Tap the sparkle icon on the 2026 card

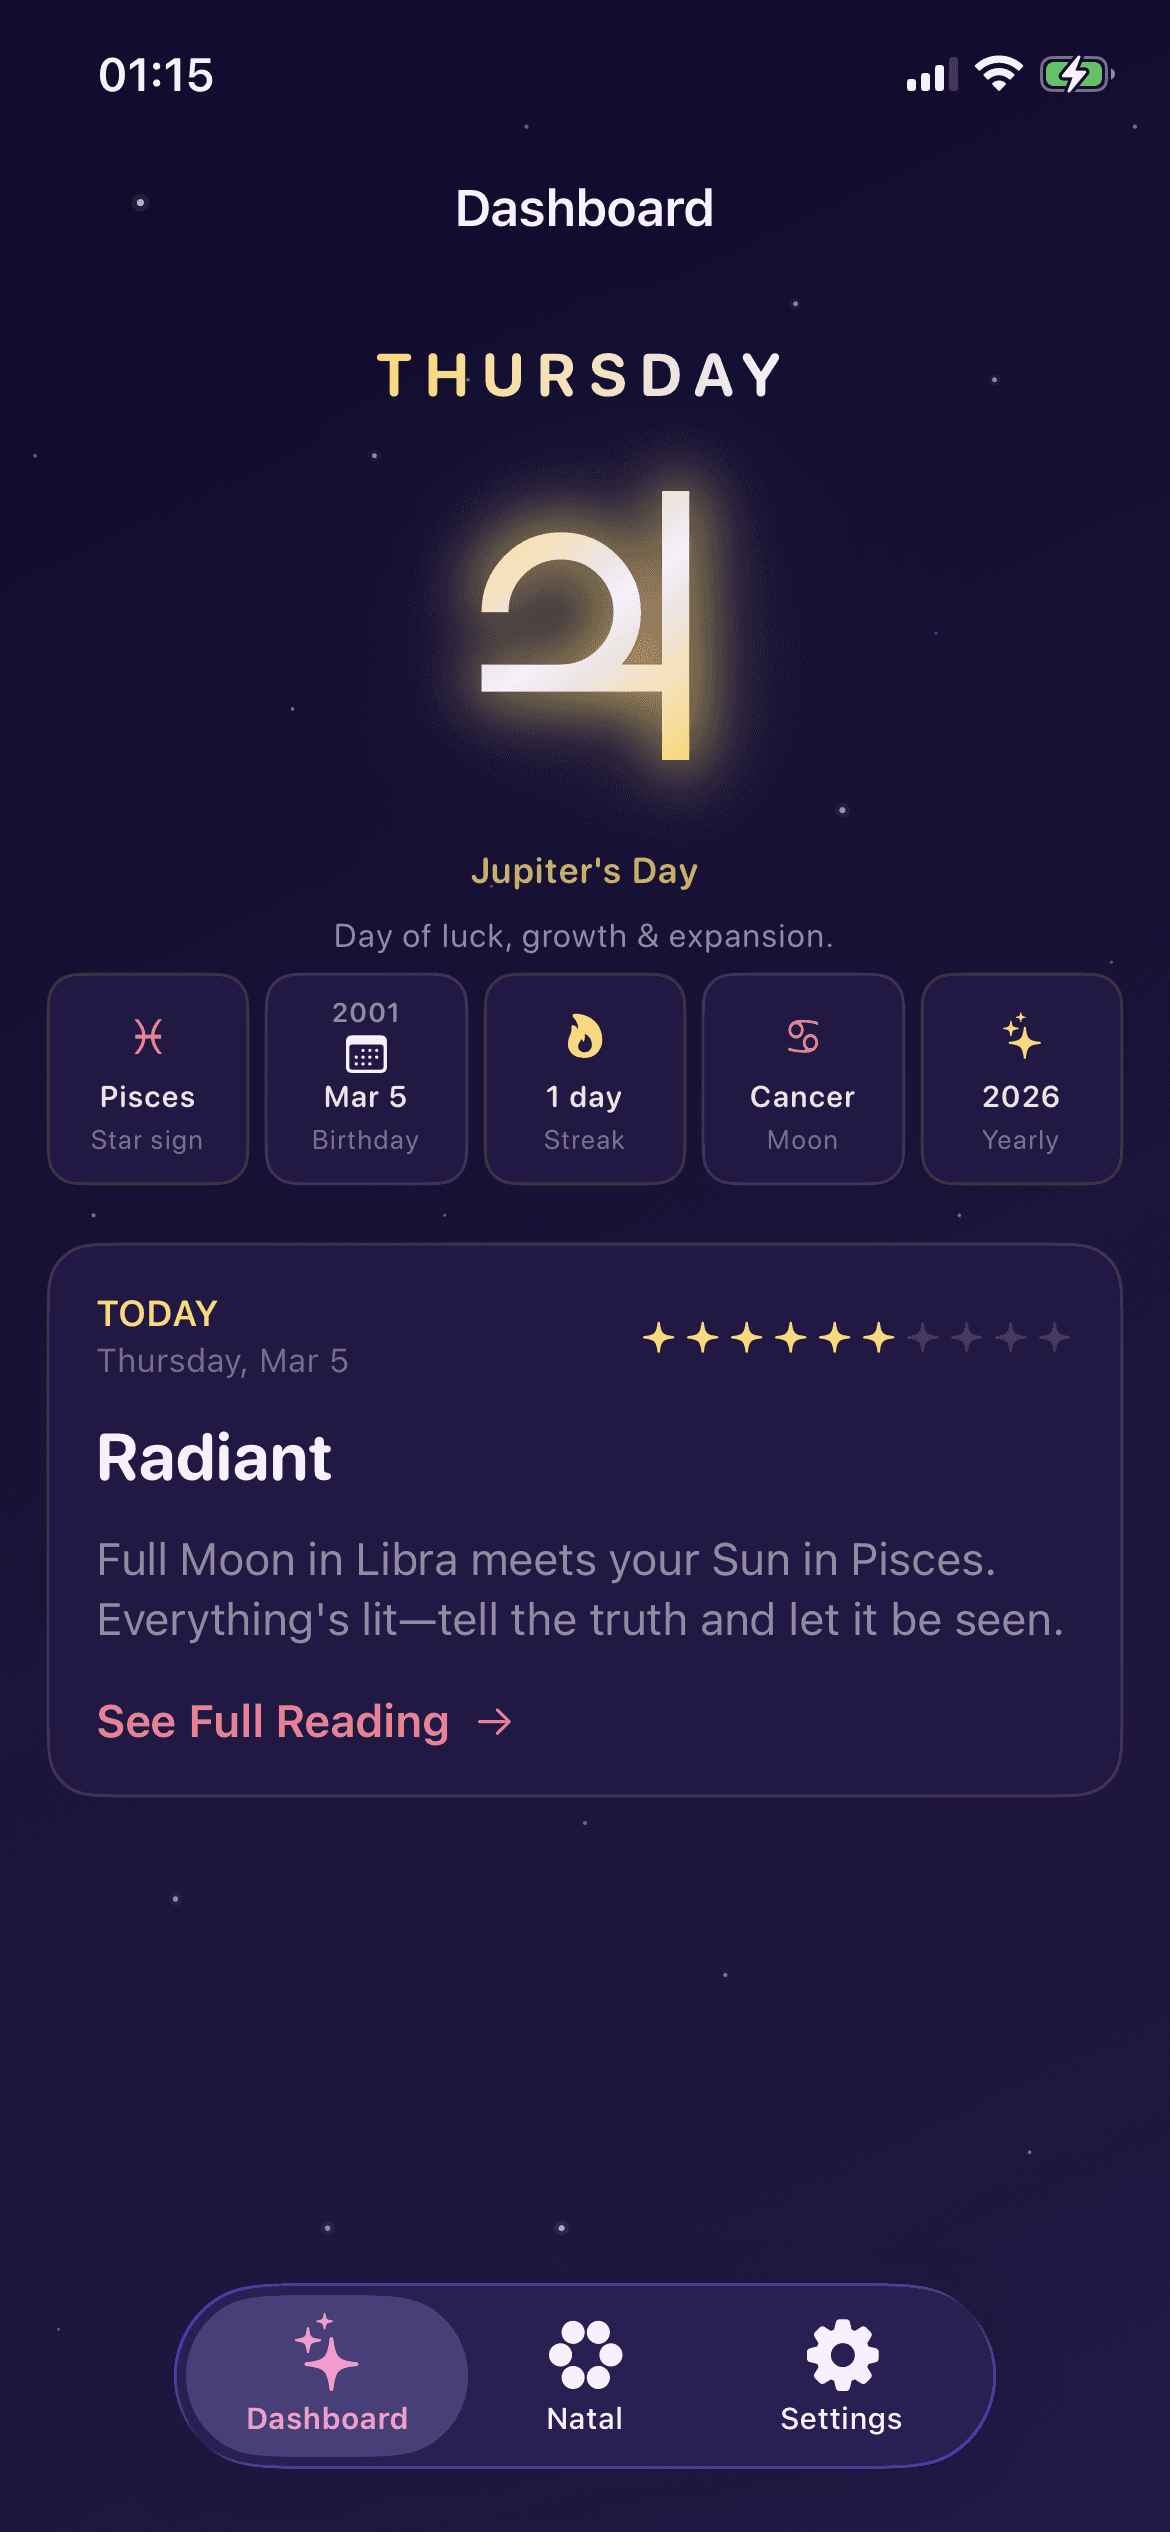coord(1021,1037)
